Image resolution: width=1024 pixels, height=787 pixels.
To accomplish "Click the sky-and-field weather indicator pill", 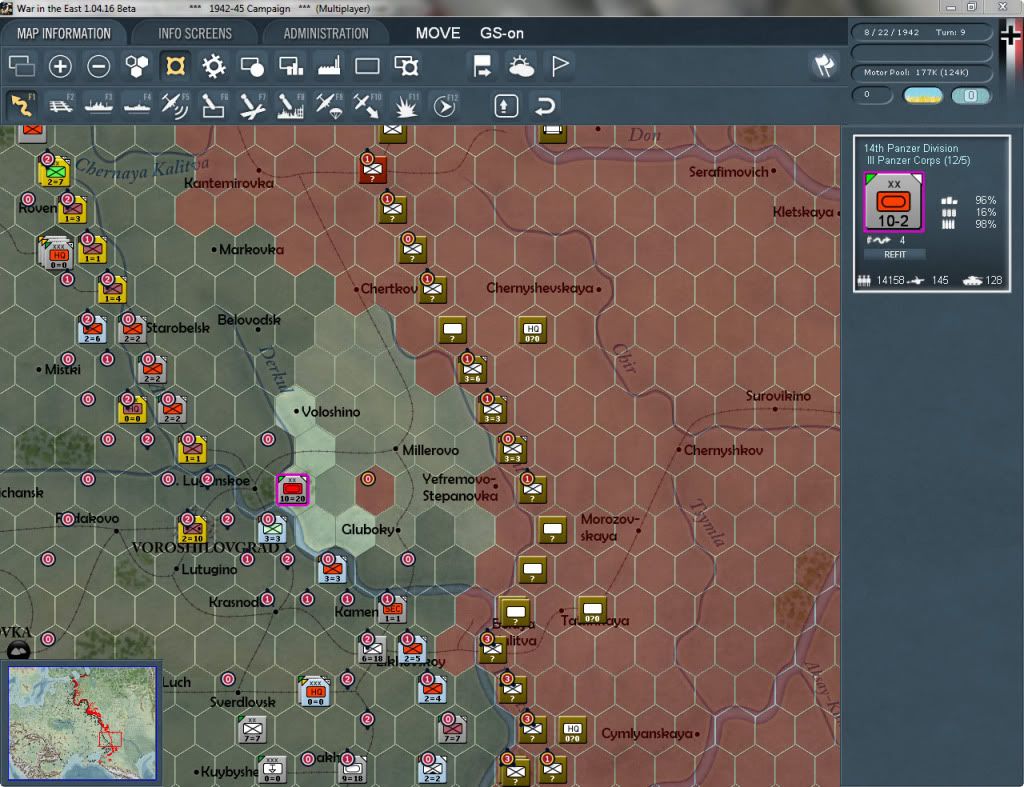I will (x=922, y=96).
